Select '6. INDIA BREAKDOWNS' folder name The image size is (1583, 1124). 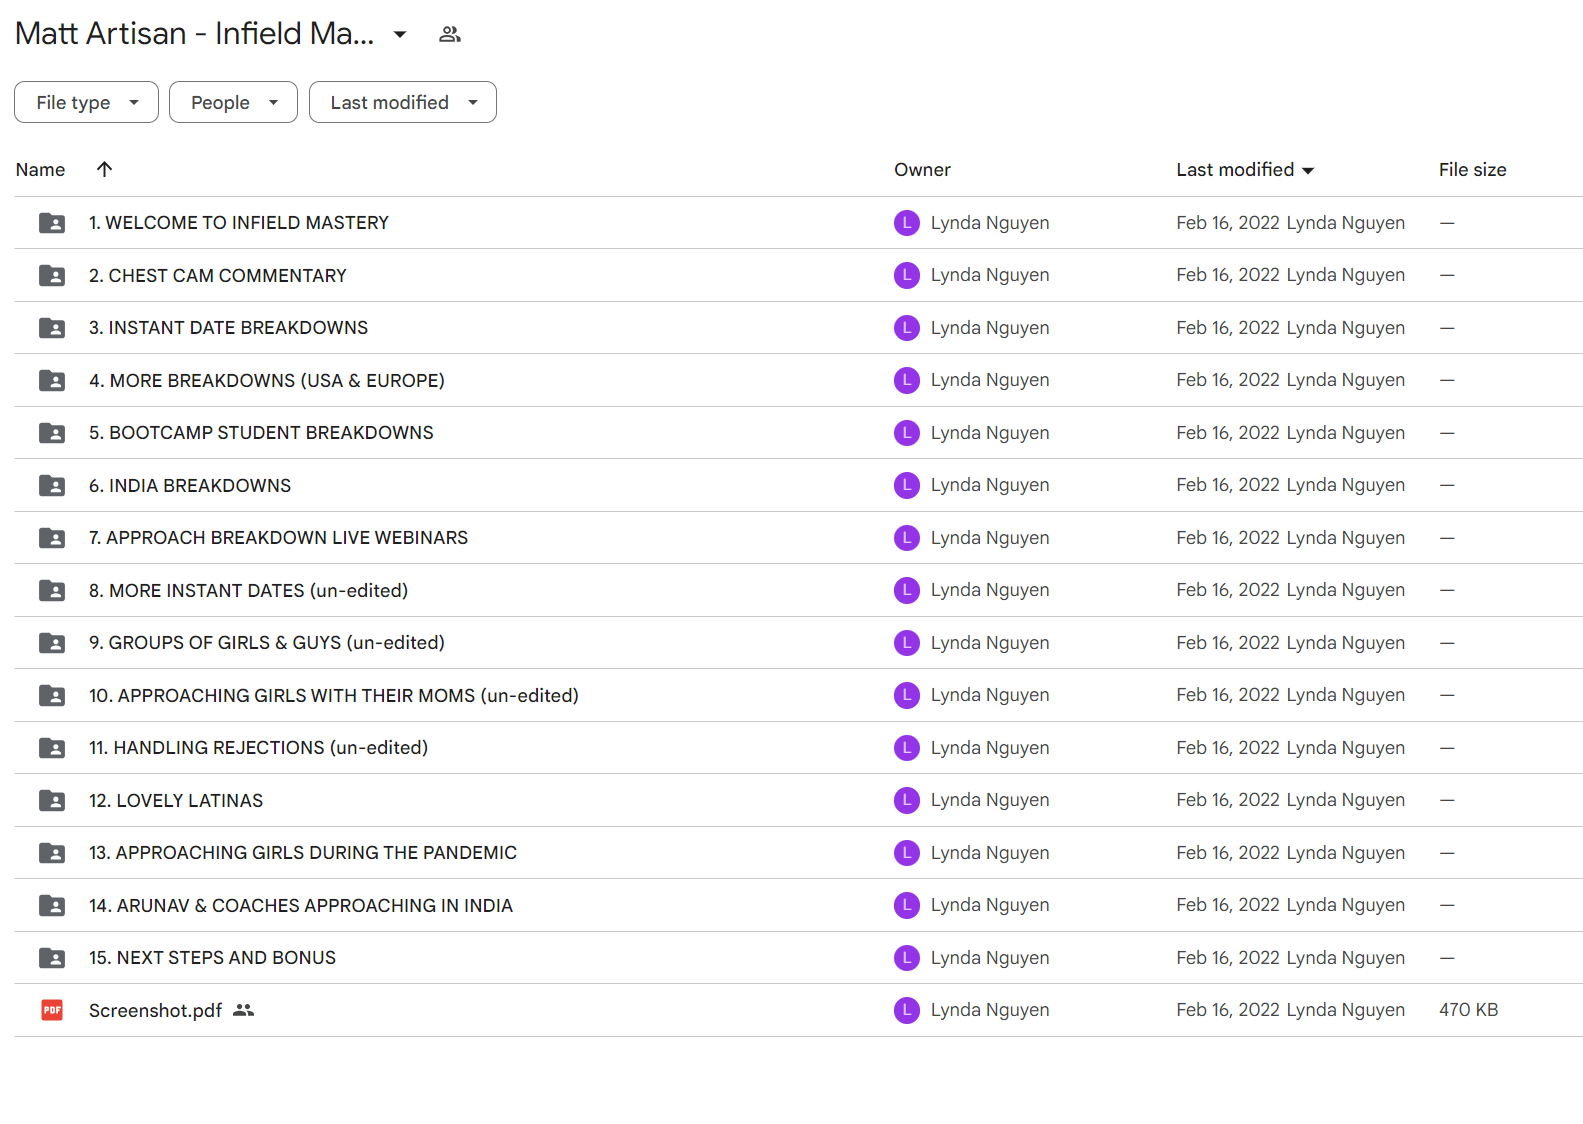click(190, 485)
